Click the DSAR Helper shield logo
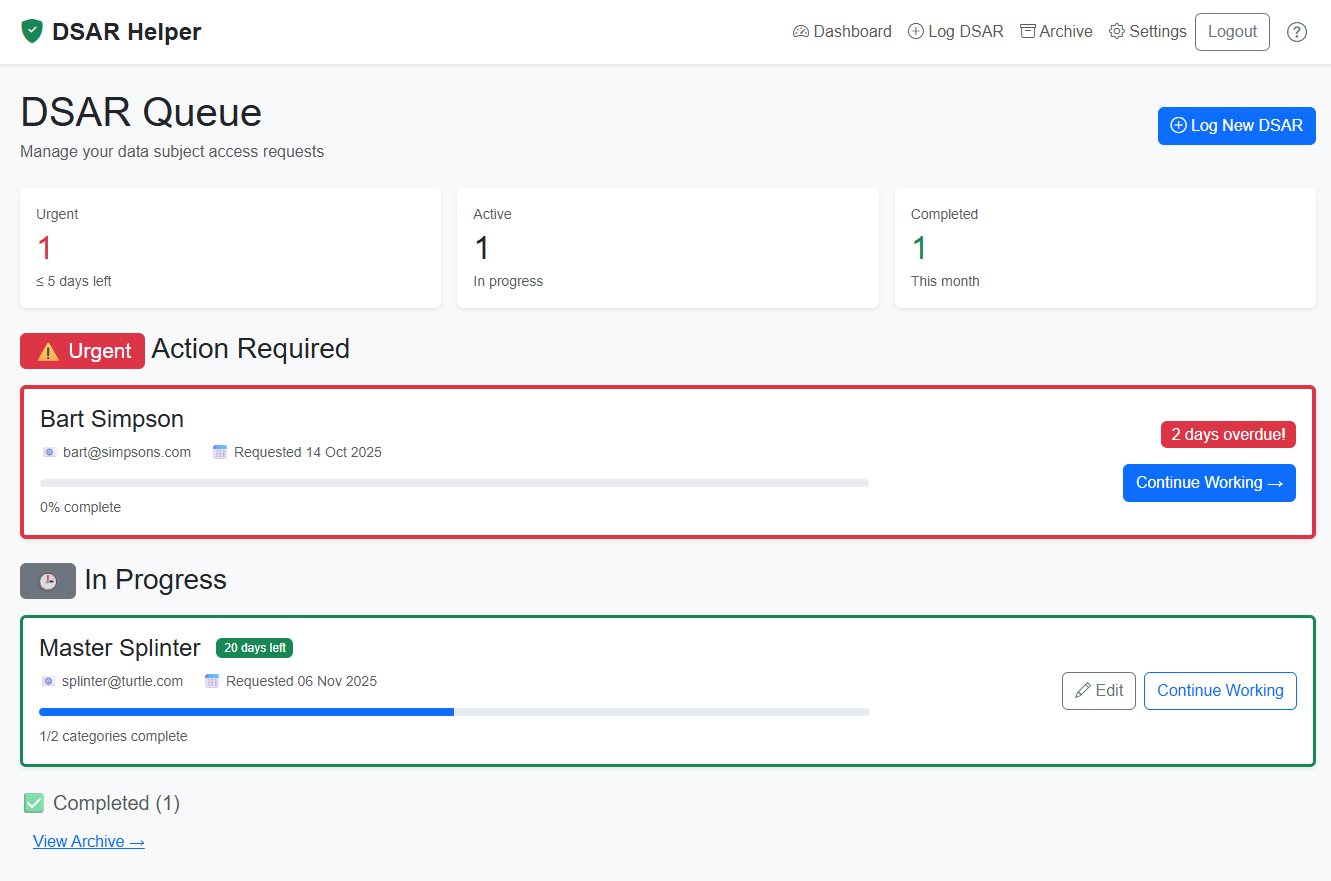Screen dimensions: 1331x881 coord(32,31)
